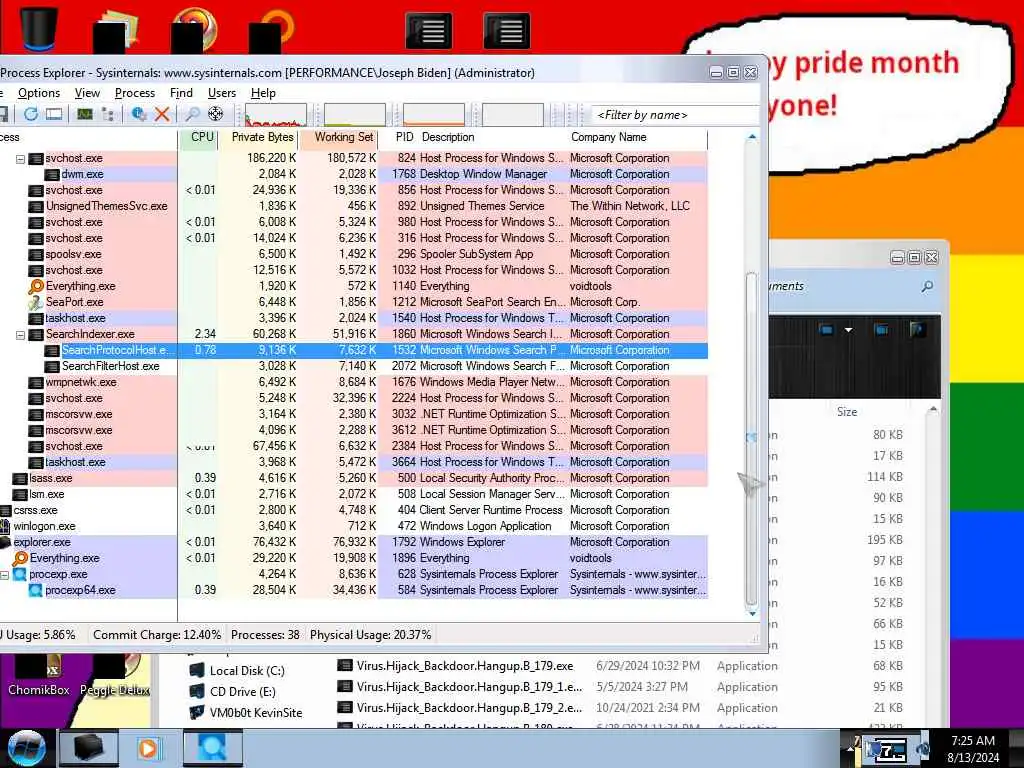This screenshot has width=1024, height=768.
Task: Click the Everything.exe icon under explorer.exe
Action: click(x=20, y=558)
